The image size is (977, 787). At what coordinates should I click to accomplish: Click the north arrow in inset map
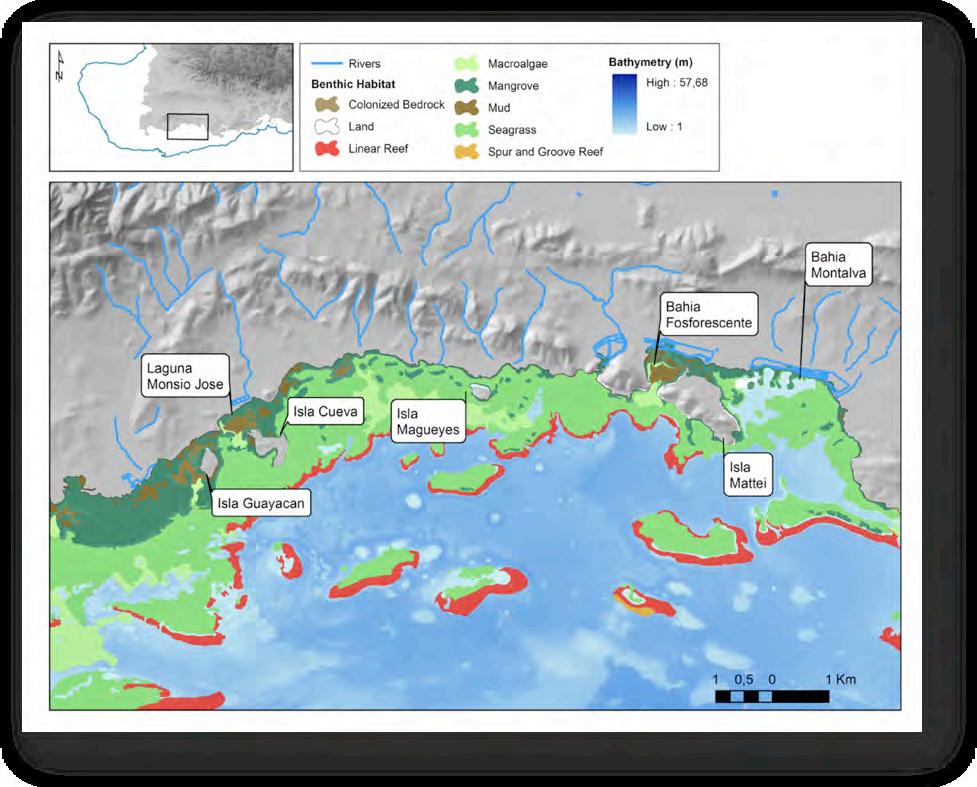click(60, 67)
